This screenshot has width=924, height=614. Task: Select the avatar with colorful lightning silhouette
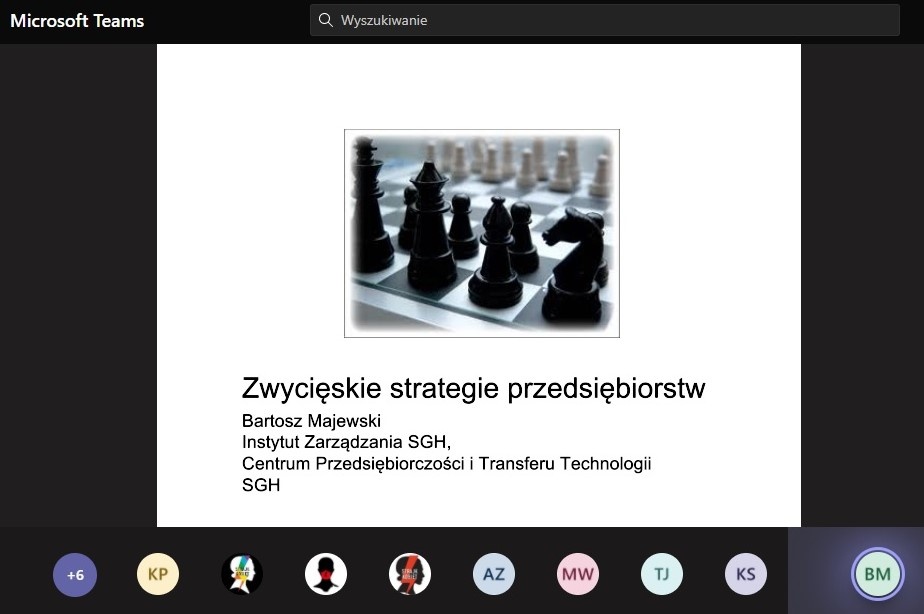click(242, 574)
